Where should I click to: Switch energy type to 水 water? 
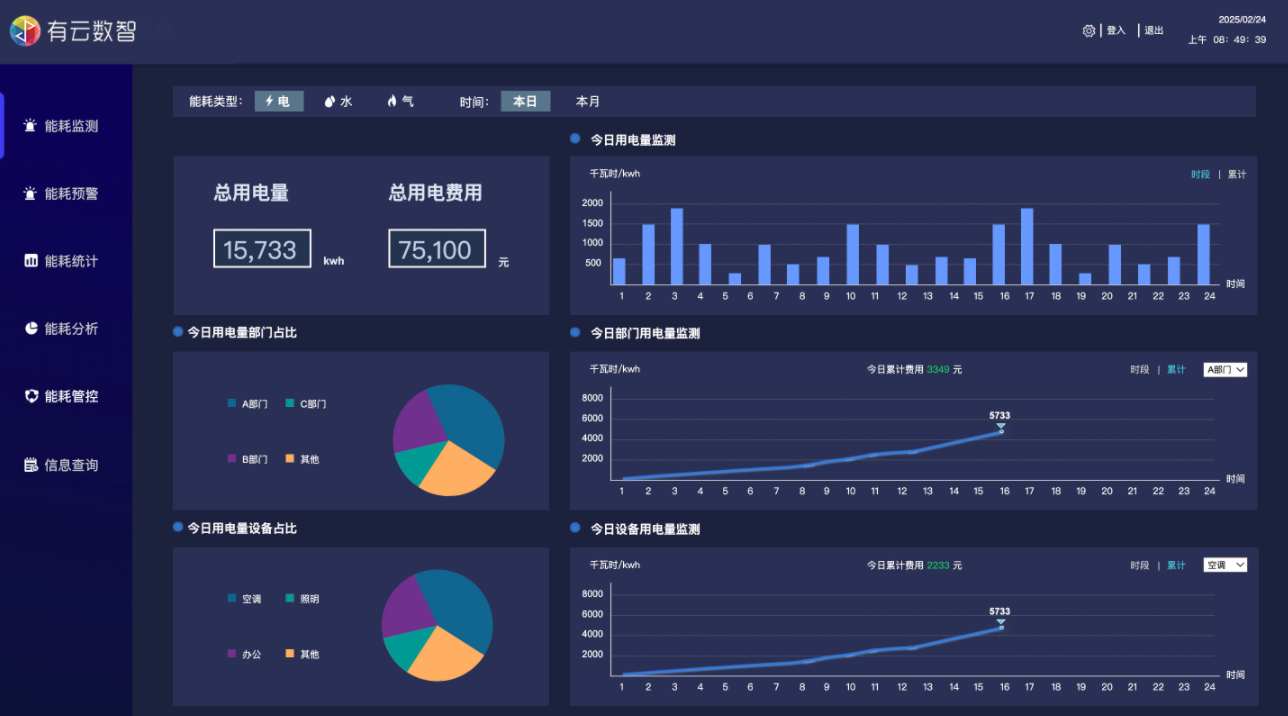point(339,102)
